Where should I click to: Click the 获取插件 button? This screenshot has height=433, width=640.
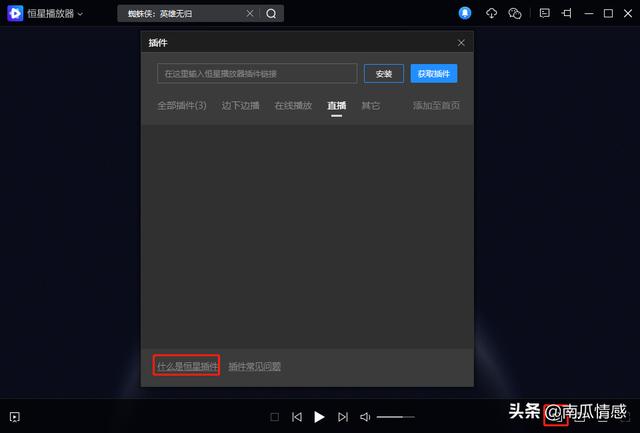click(433, 73)
